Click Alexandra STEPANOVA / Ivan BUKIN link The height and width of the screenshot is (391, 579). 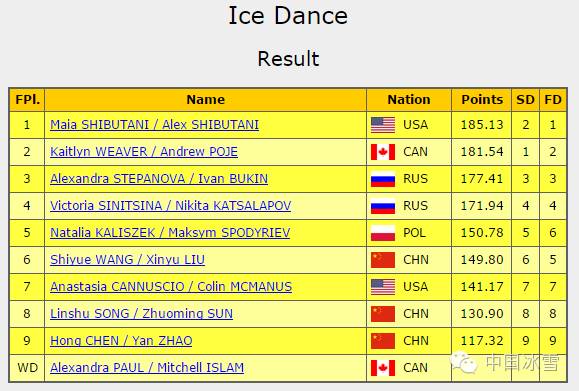[159, 179]
